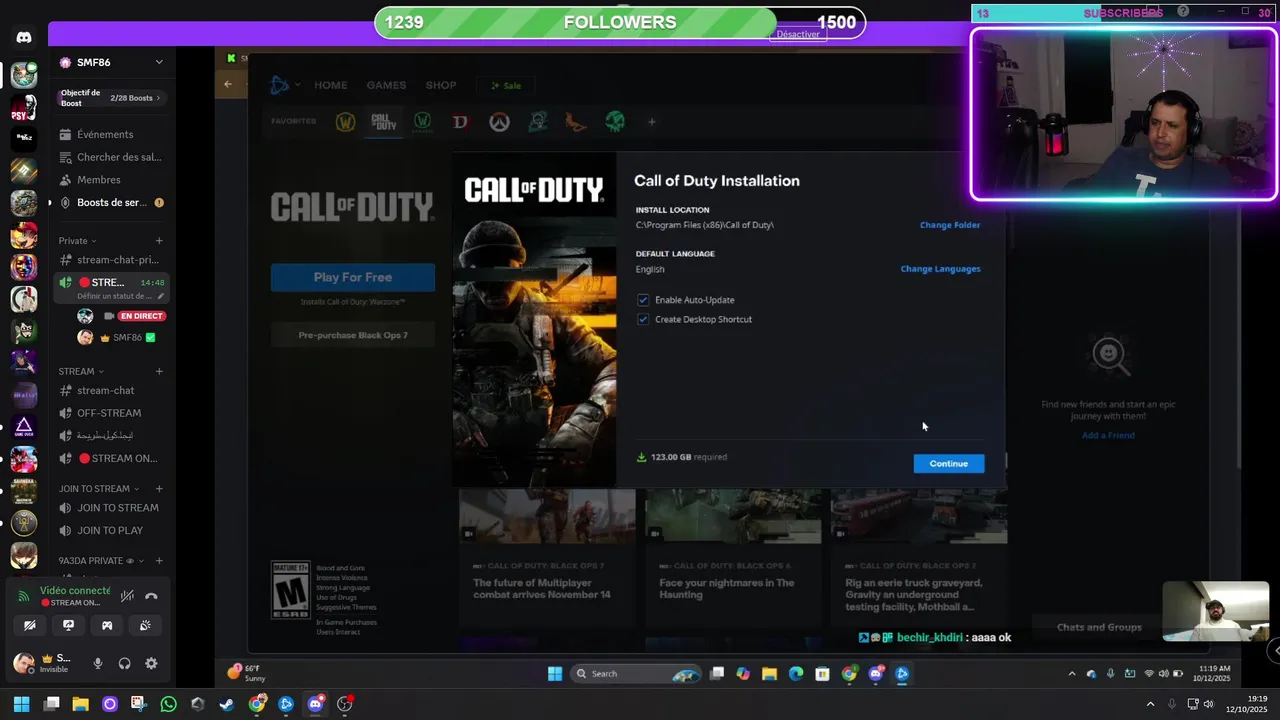Click the share screen icon in Discord
This screenshot has height=720, width=1280.
click(x=68, y=625)
